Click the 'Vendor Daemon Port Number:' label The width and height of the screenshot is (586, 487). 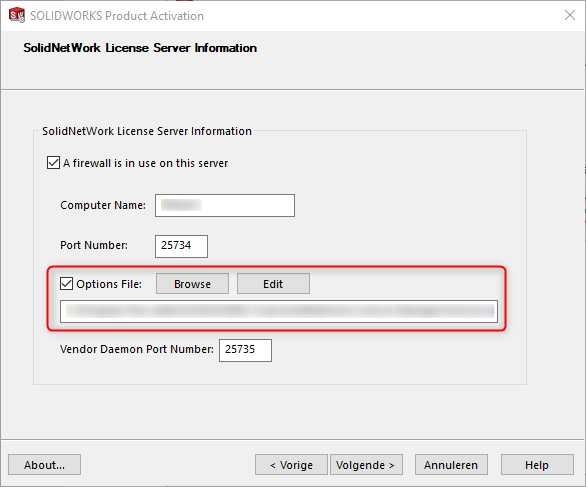[137, 349]
